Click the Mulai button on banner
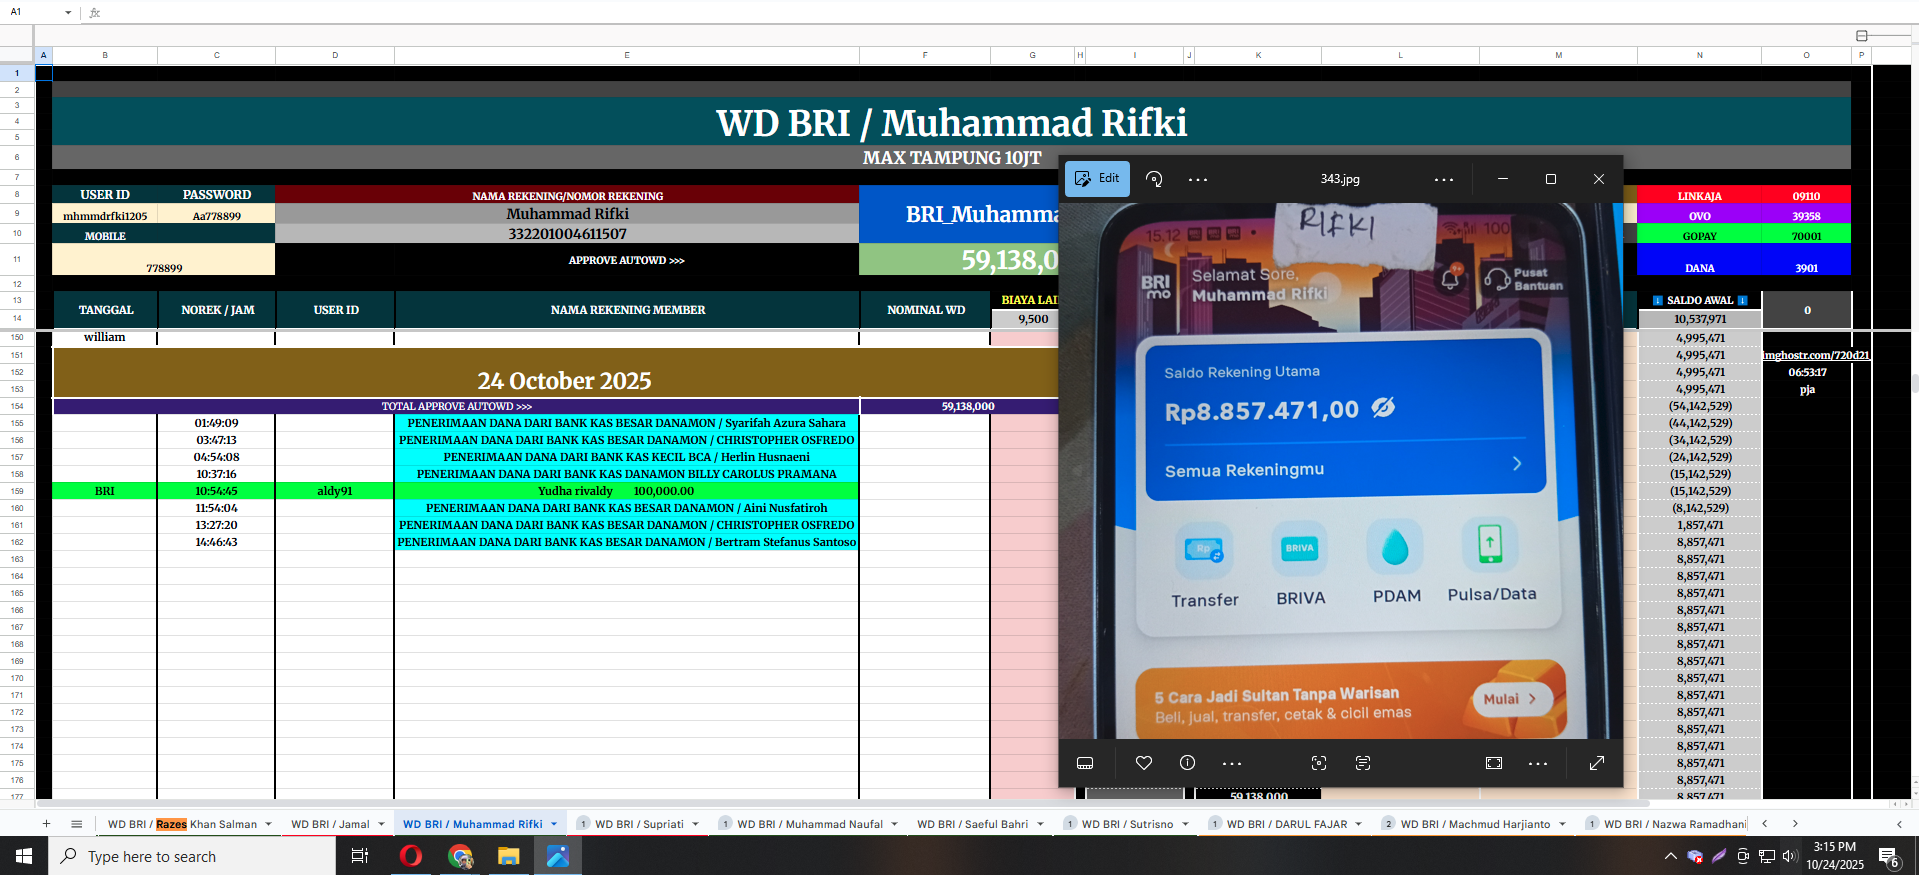The height and width of the screenshot is (875, 1919). [x=1510, y=699]
